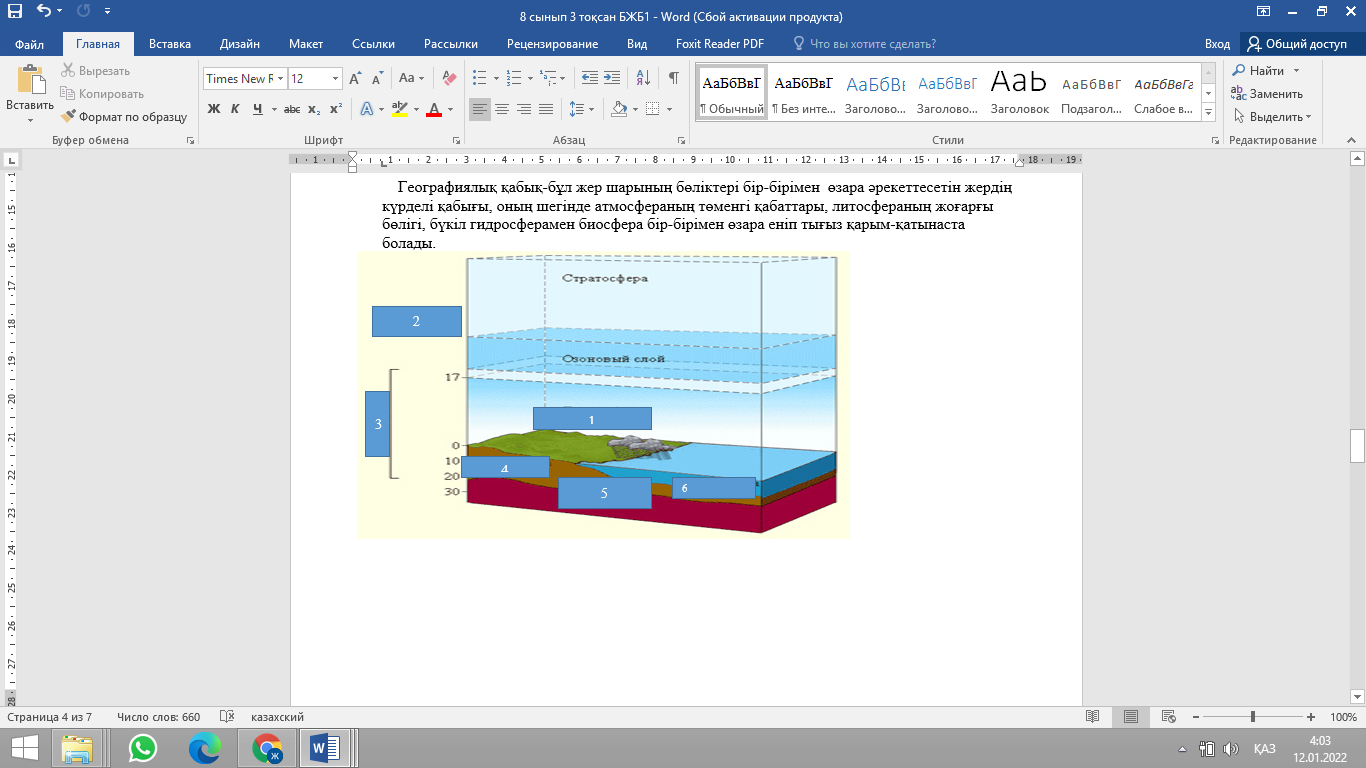Switch to Web Layout view in the status bar
Screen dimensions: 1366x768
[x=1168, y=717]
